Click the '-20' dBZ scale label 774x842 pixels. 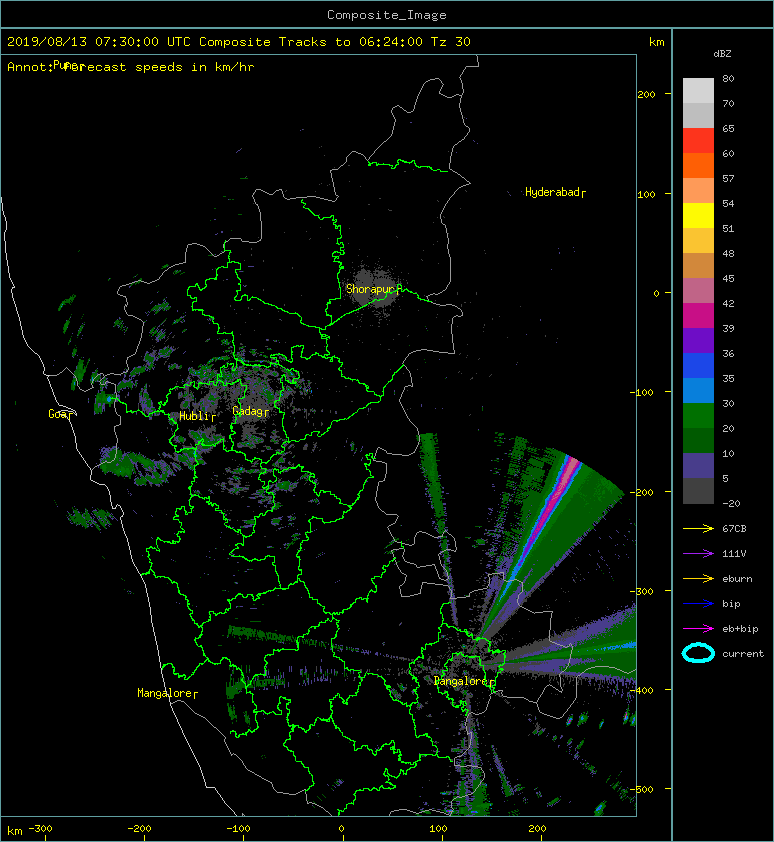tap(731, 504)
